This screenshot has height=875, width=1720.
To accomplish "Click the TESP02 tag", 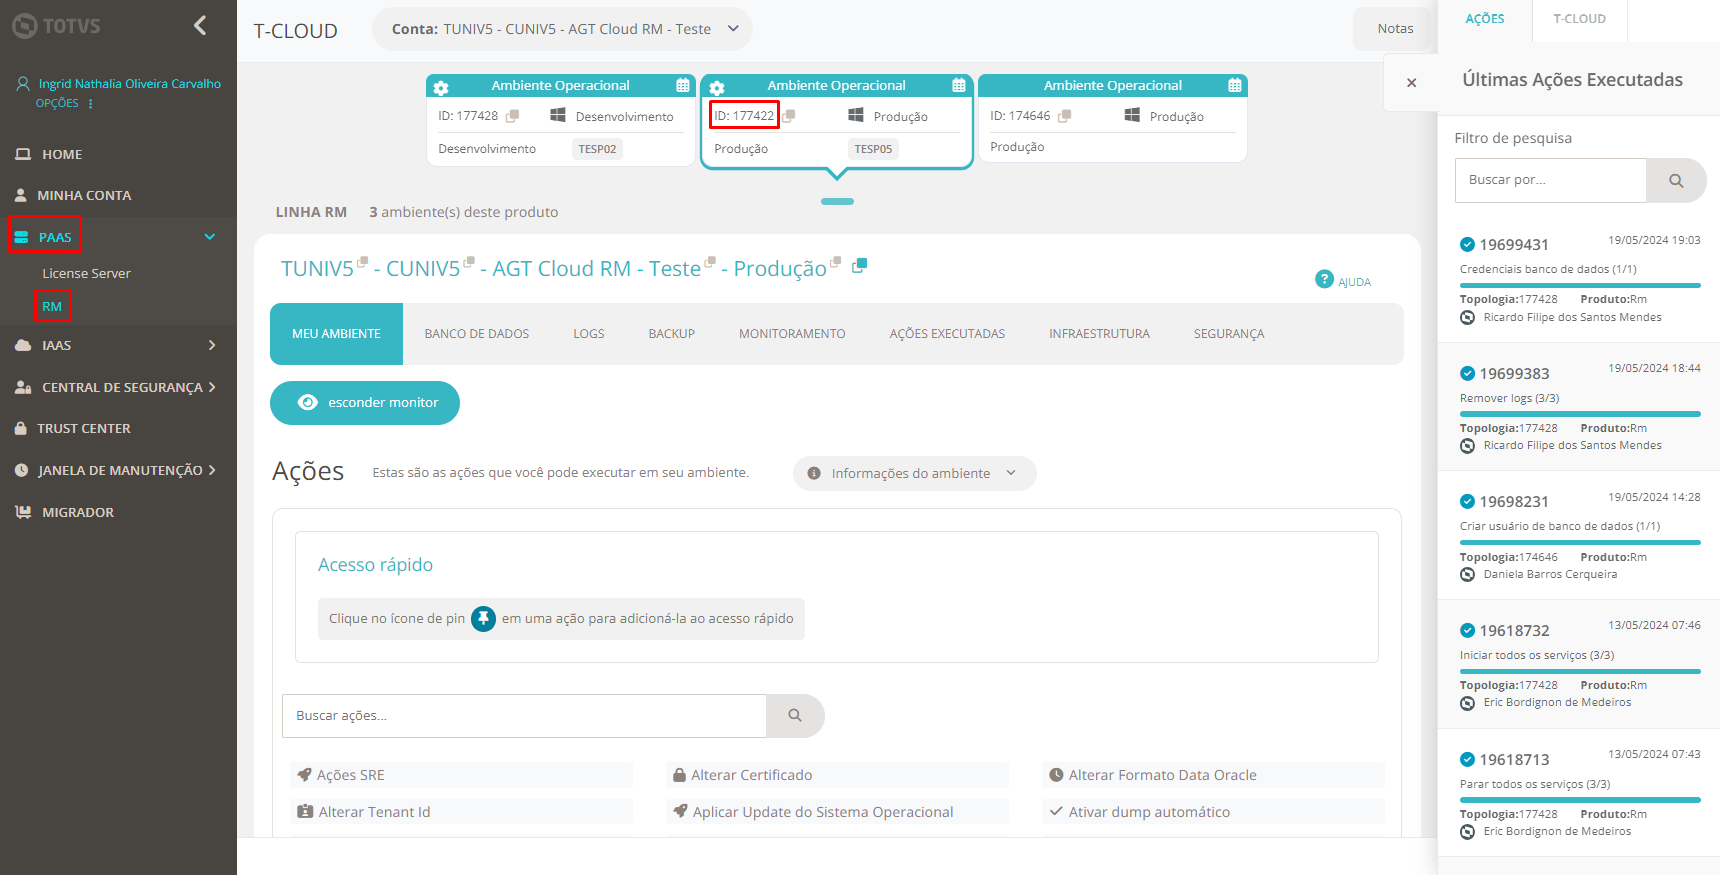I will click(x=597, y=149).
